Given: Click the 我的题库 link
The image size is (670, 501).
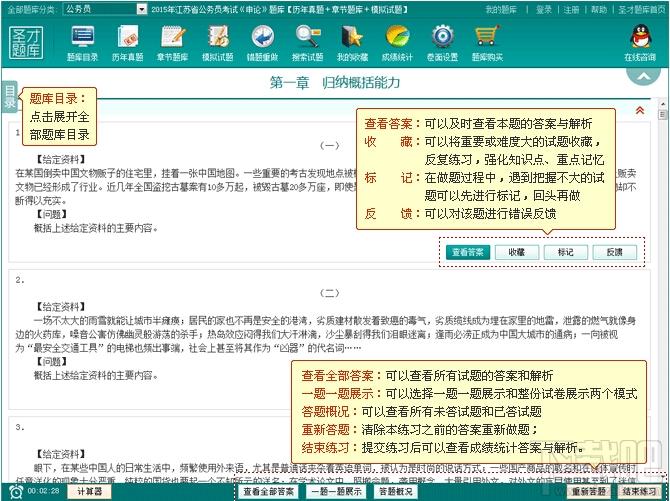Looking at the screenshot, I should pyautogui.click(x=501, y=9).
